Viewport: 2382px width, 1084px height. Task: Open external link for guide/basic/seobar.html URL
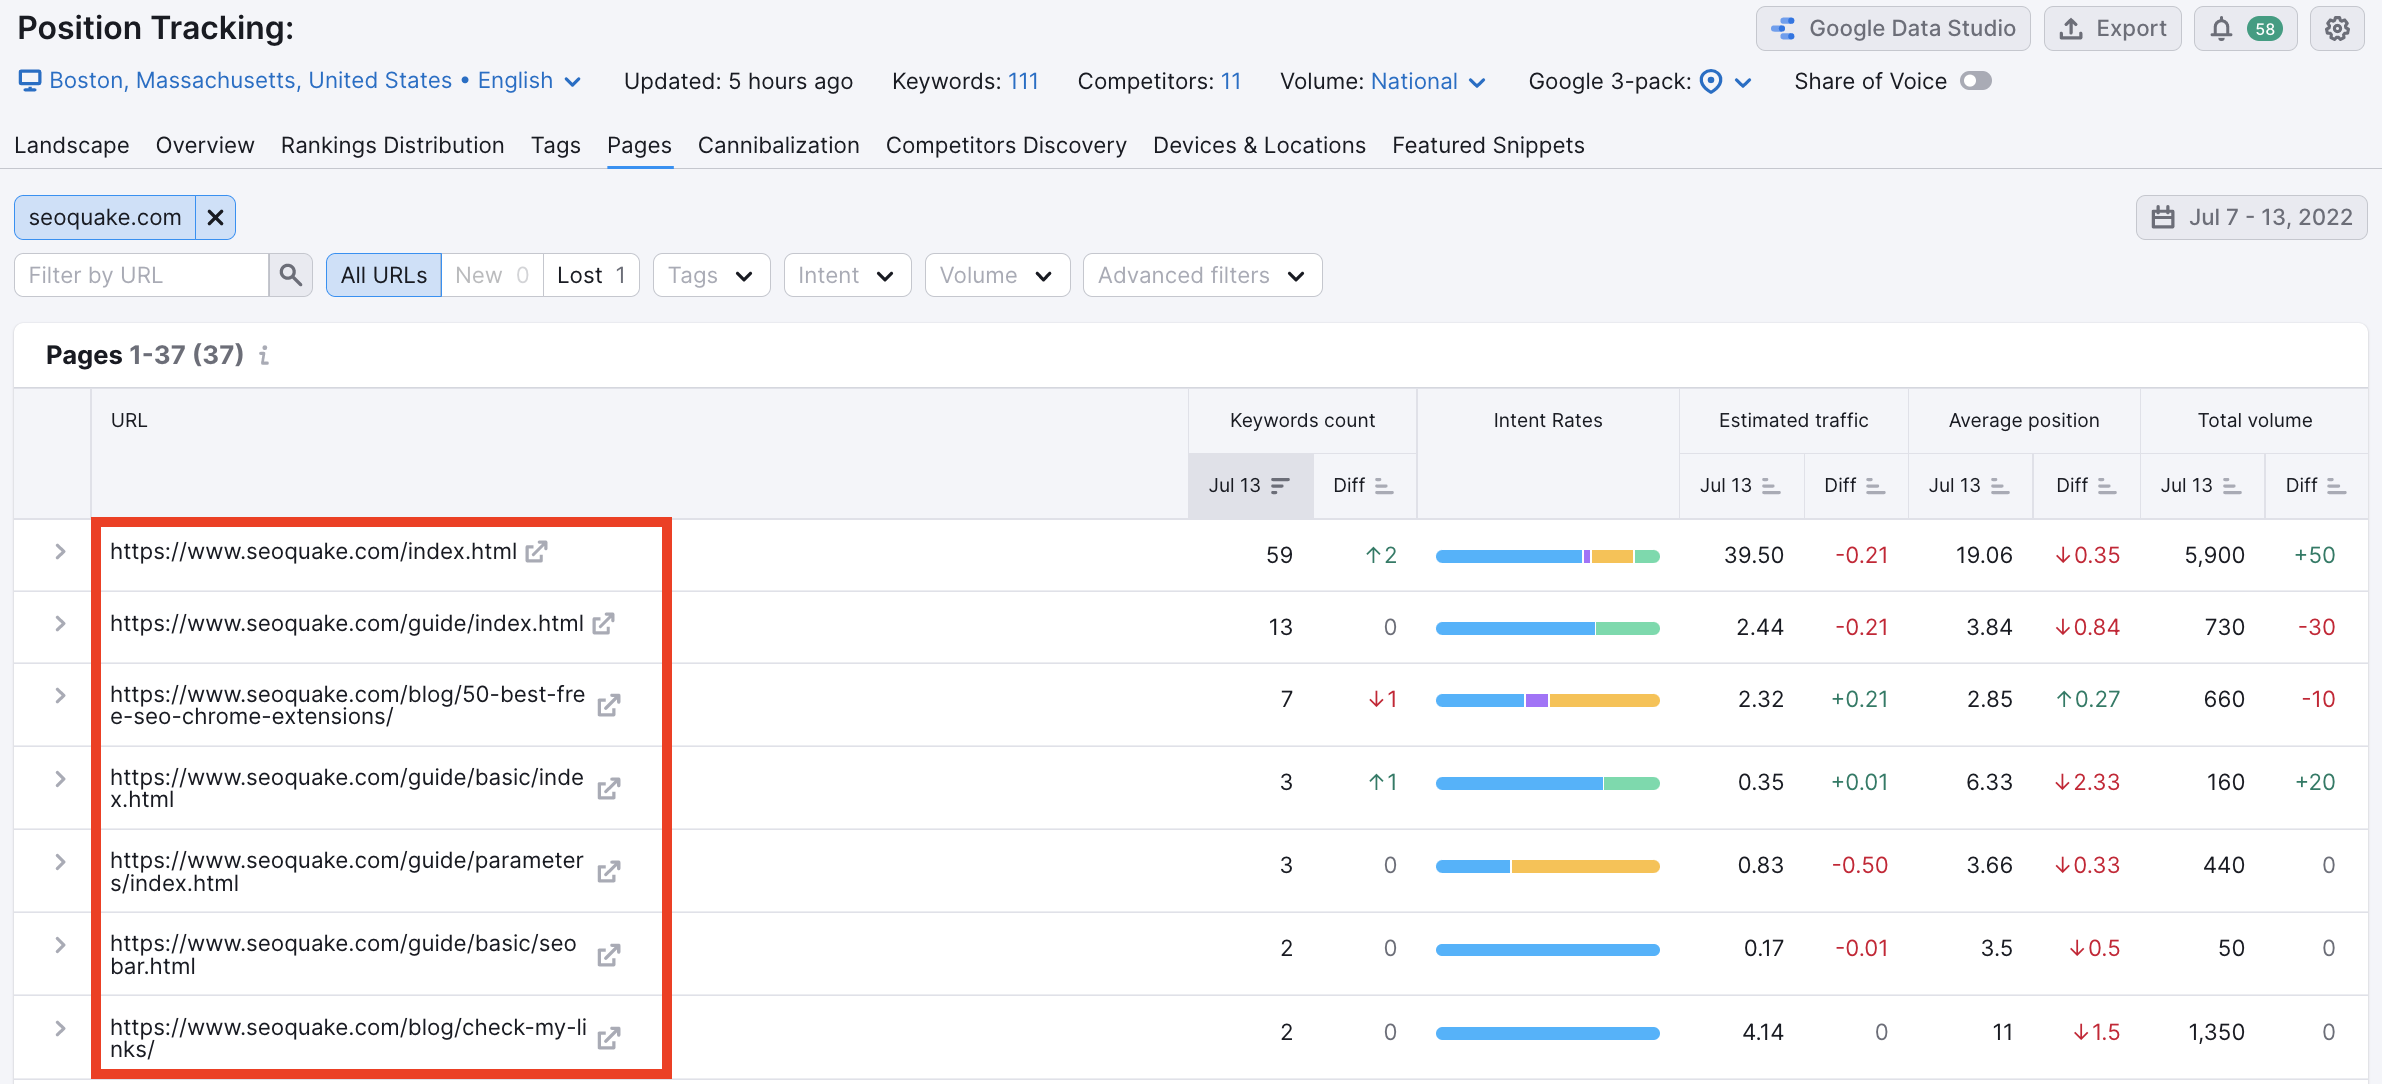tap(609, 955)
